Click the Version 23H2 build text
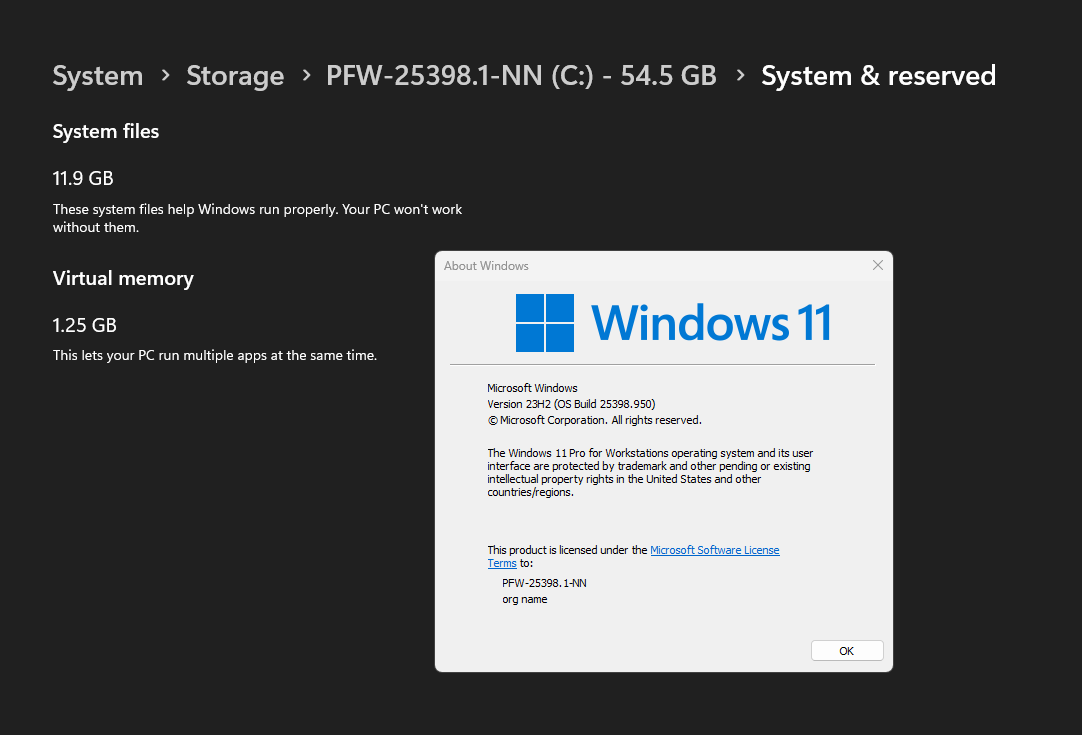This screenshot has height=735, width=1082. pyautogui.click(x=571, y=404)
